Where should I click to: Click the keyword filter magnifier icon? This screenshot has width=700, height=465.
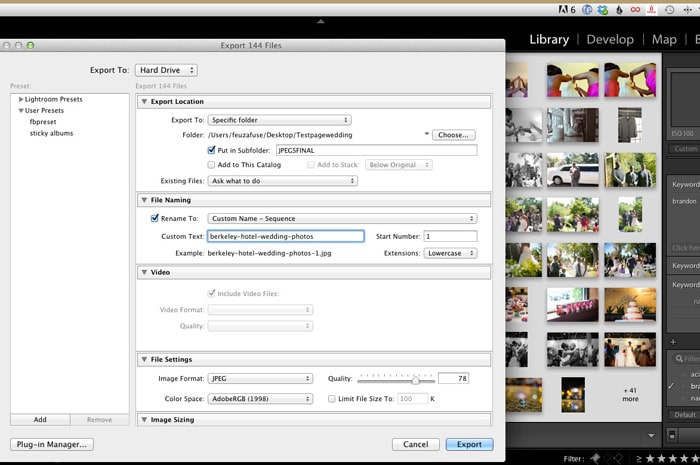point(679,358)
